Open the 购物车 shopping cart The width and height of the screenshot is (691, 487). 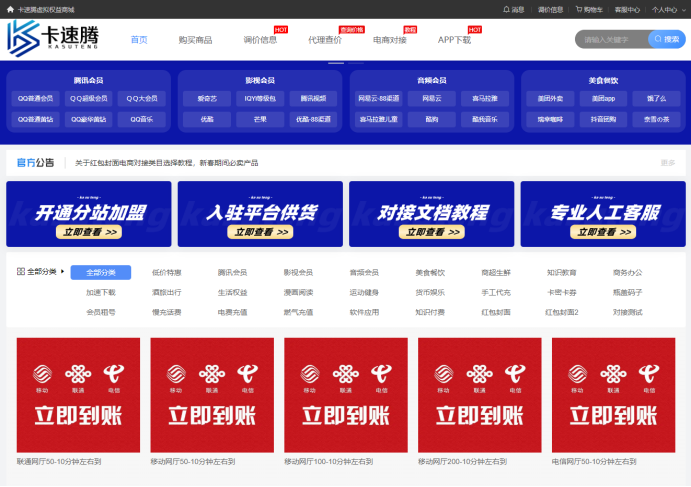click(x=589, y=9)
